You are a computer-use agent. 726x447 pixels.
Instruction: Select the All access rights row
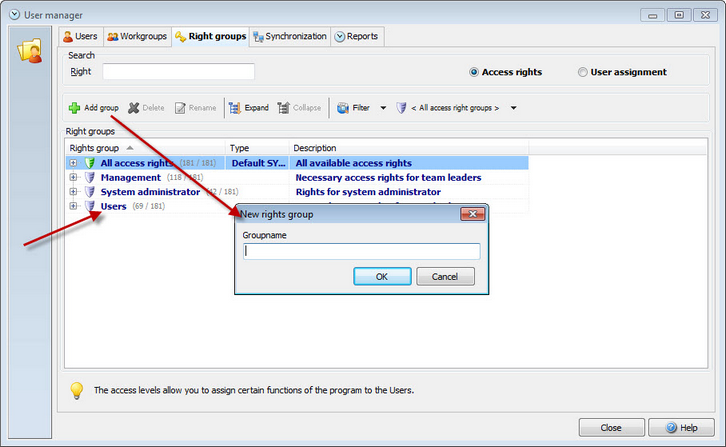pos(297,163)
